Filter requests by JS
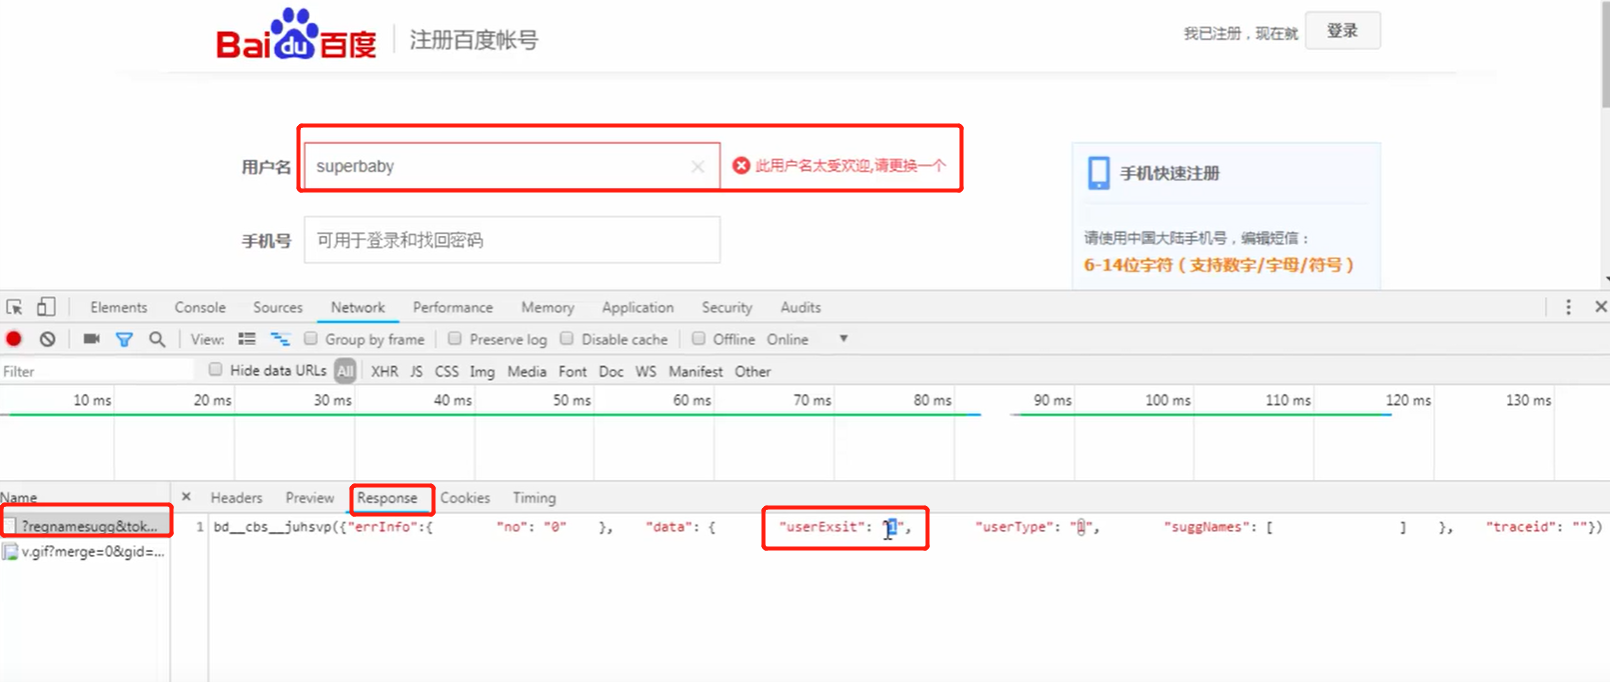This screenshot has height=682, width=1610. (416, 371)
